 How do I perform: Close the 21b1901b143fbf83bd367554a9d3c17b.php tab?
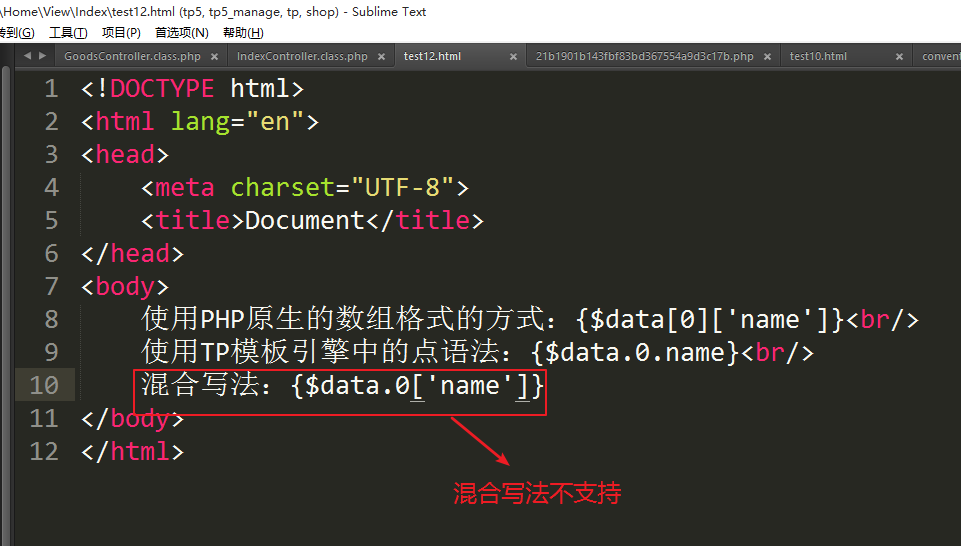(767, 57)
